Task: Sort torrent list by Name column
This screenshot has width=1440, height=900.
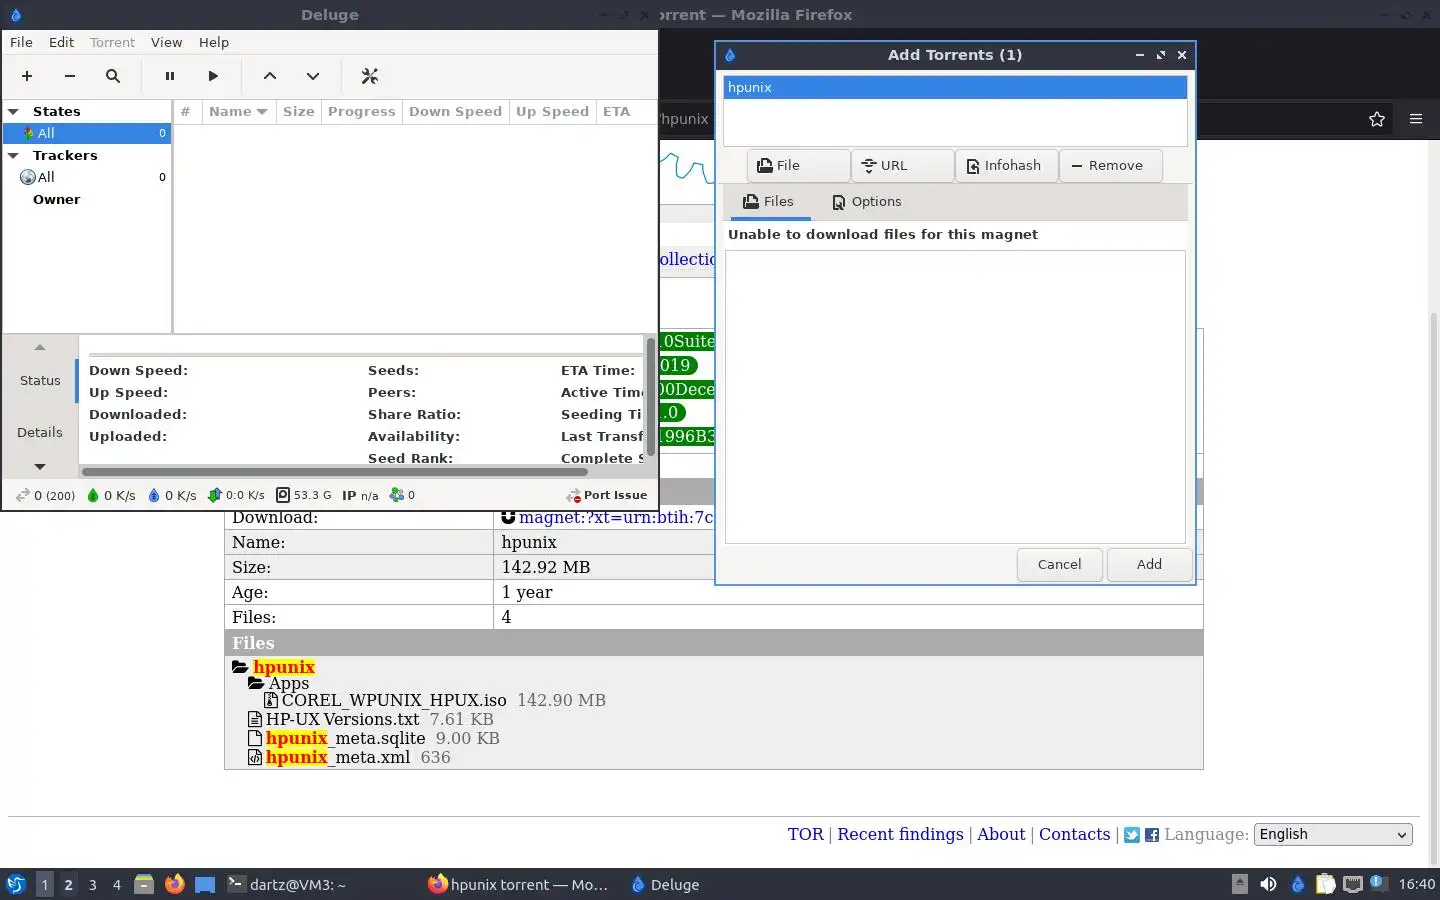Action: coord(238,112)
